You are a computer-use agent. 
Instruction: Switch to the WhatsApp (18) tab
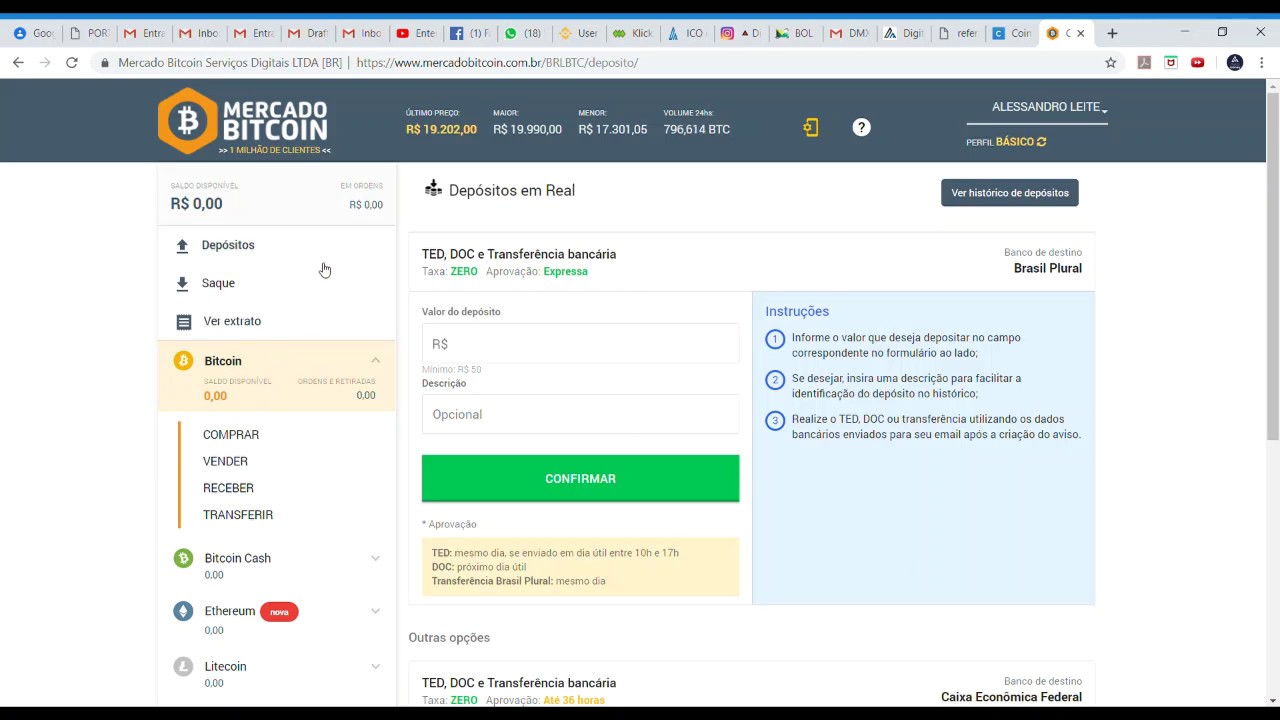coord(523,33)
